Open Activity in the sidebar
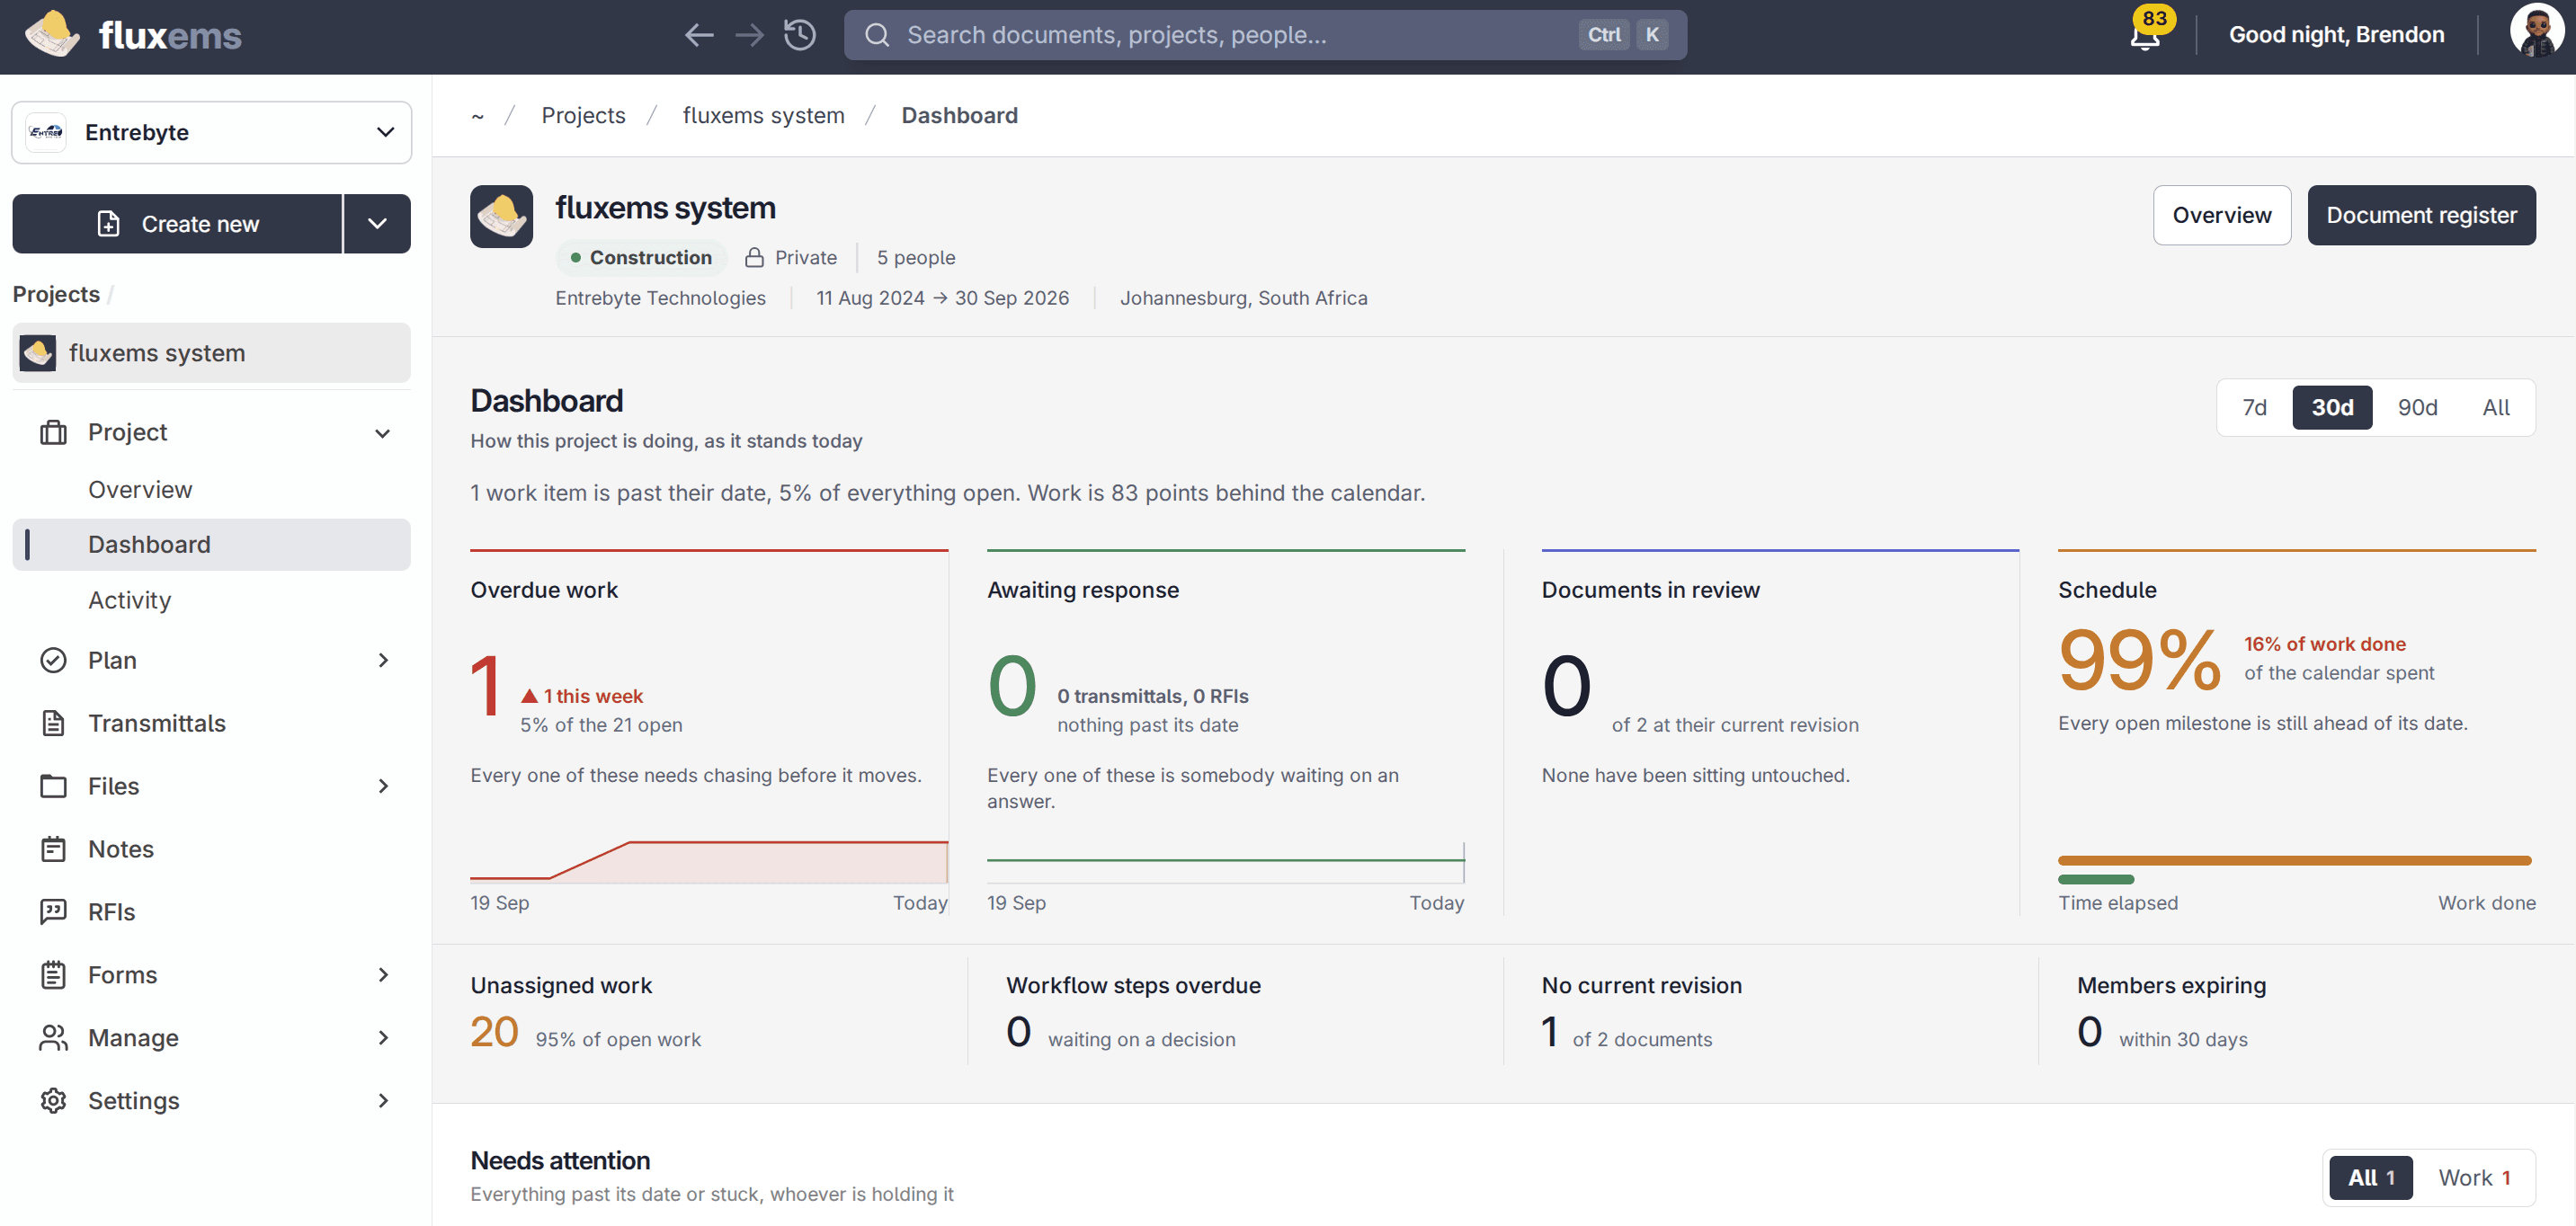The width and height of the screenshot is (2576, 1226). click(211, 599)
